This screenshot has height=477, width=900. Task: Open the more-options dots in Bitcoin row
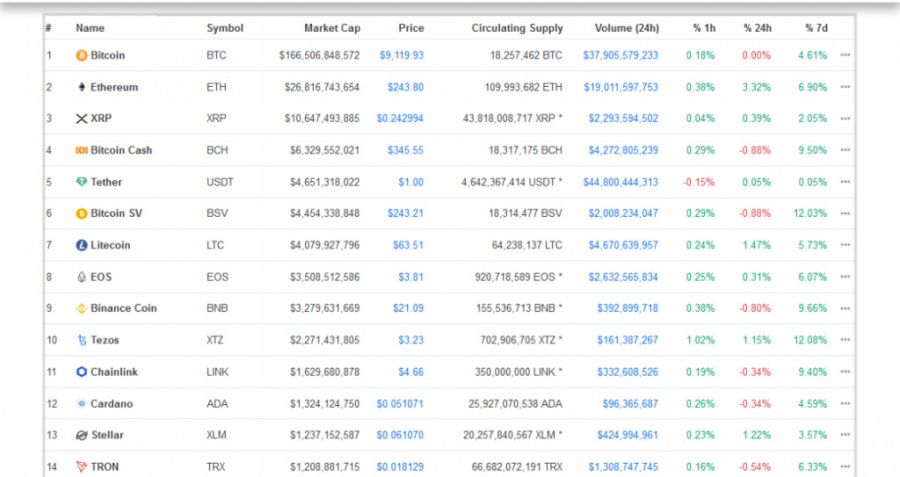coord(845,55)
